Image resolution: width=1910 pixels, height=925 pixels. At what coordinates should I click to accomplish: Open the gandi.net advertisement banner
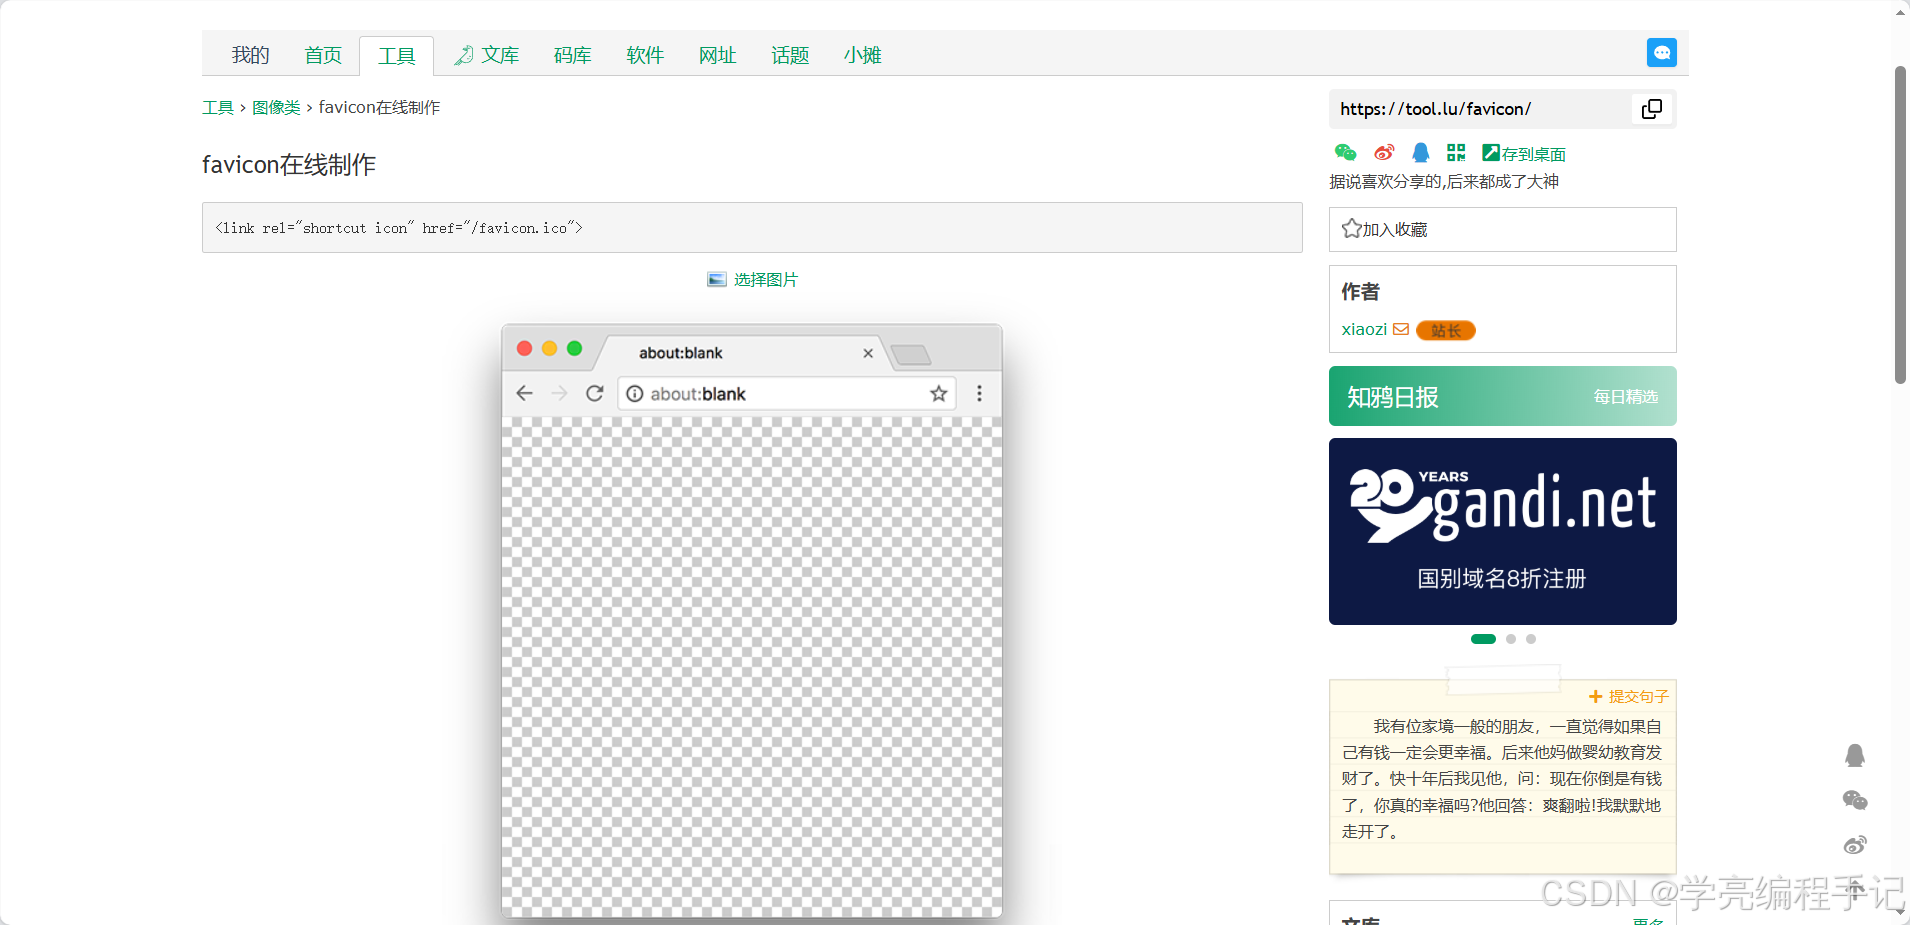tap(1502, 531)
